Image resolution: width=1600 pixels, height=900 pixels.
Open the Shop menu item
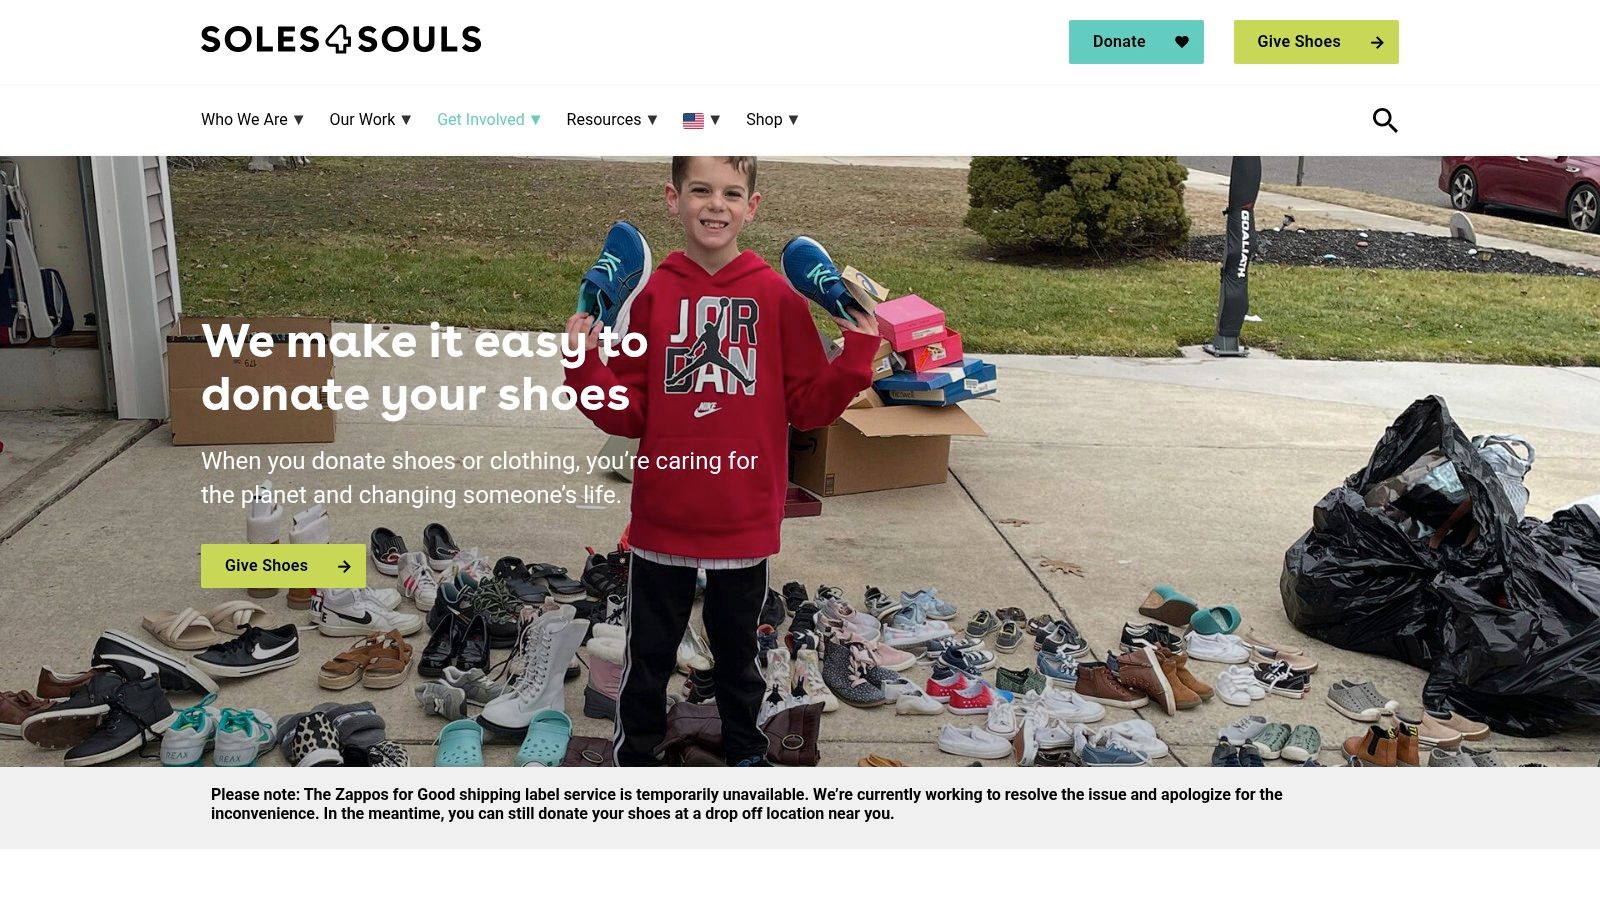[x=764, y=120]
